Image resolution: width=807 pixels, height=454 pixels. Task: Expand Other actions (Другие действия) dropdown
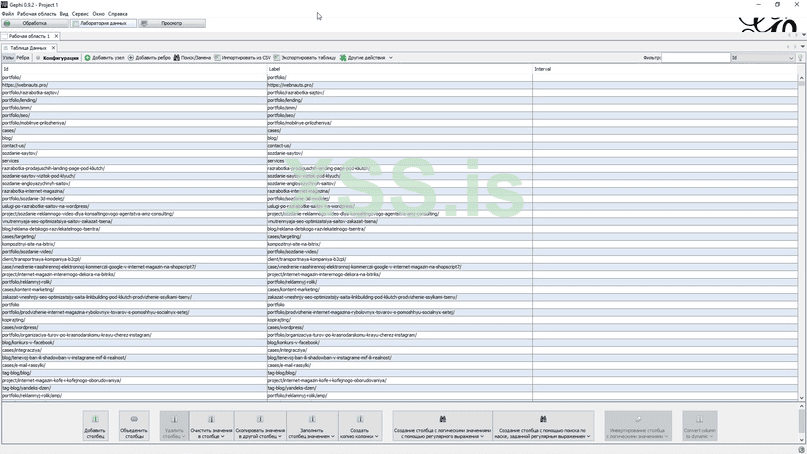[367, 58]
